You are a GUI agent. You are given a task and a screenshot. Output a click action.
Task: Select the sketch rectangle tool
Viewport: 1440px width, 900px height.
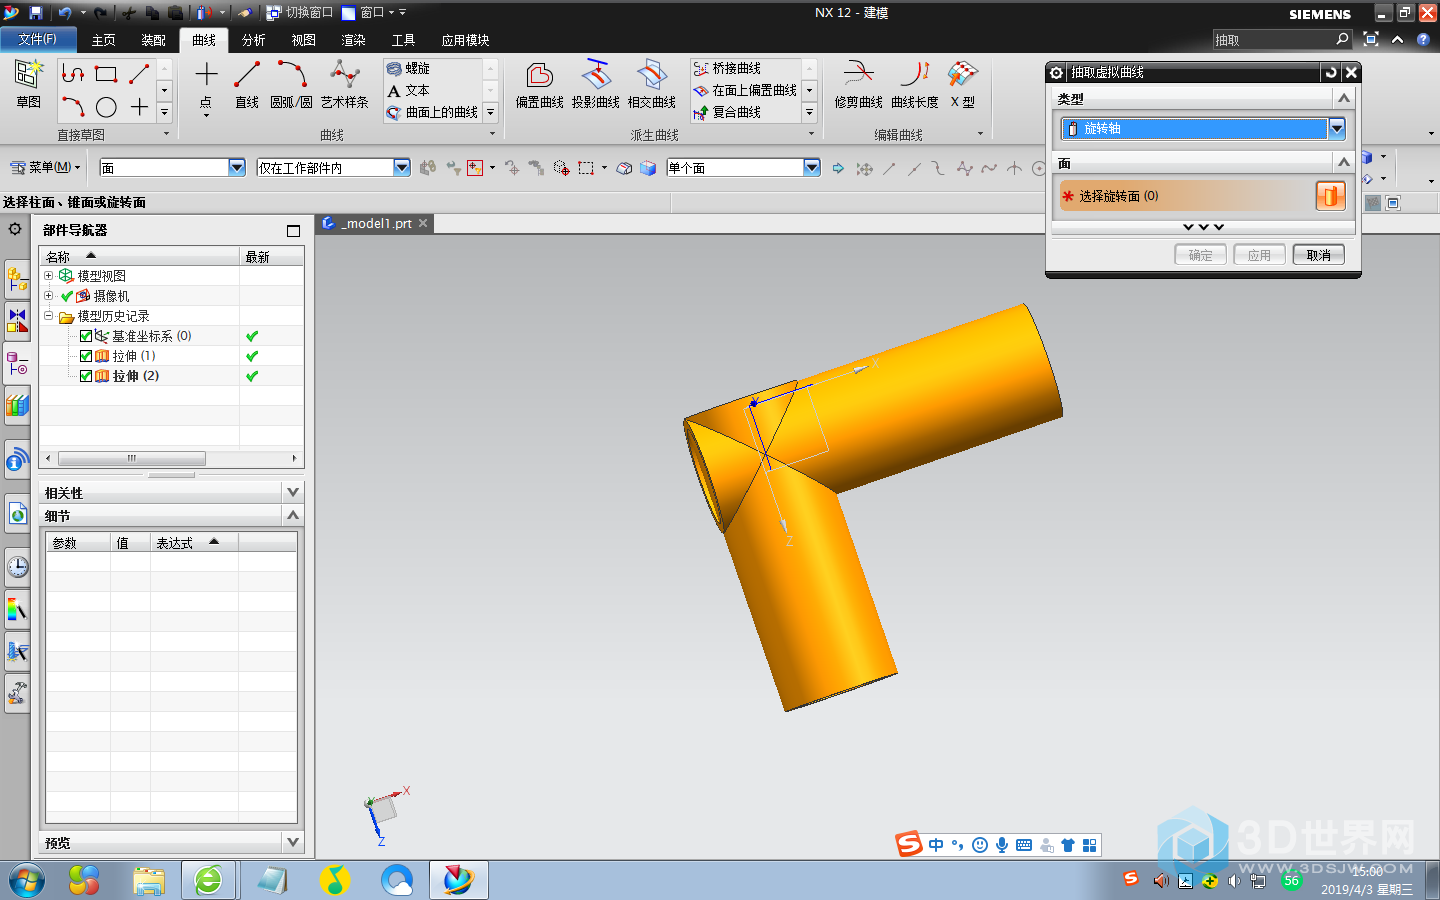106,74
